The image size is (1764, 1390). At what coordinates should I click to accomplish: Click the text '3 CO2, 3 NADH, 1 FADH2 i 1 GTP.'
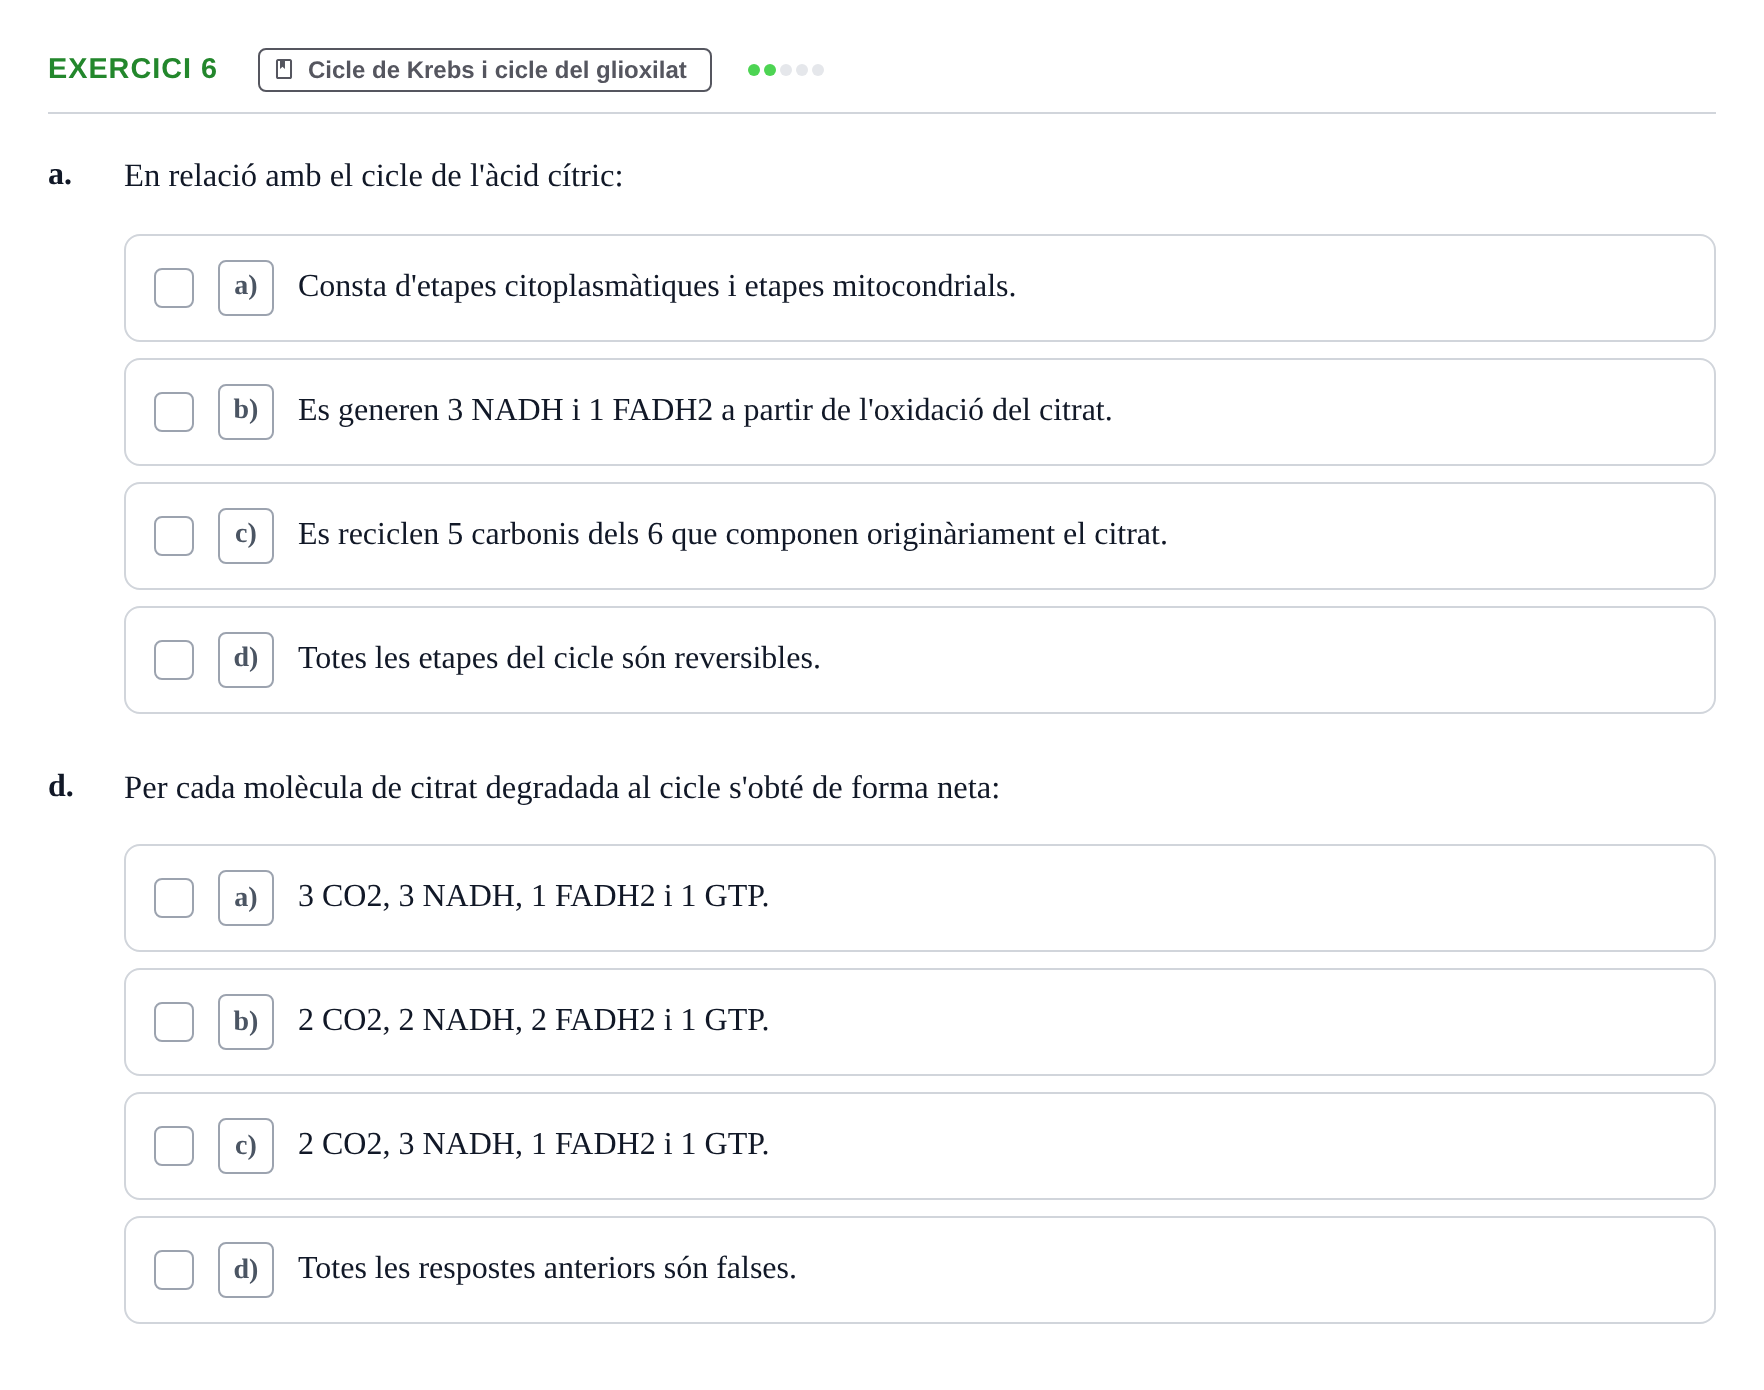pyautogui.click(x=534, y=896)
